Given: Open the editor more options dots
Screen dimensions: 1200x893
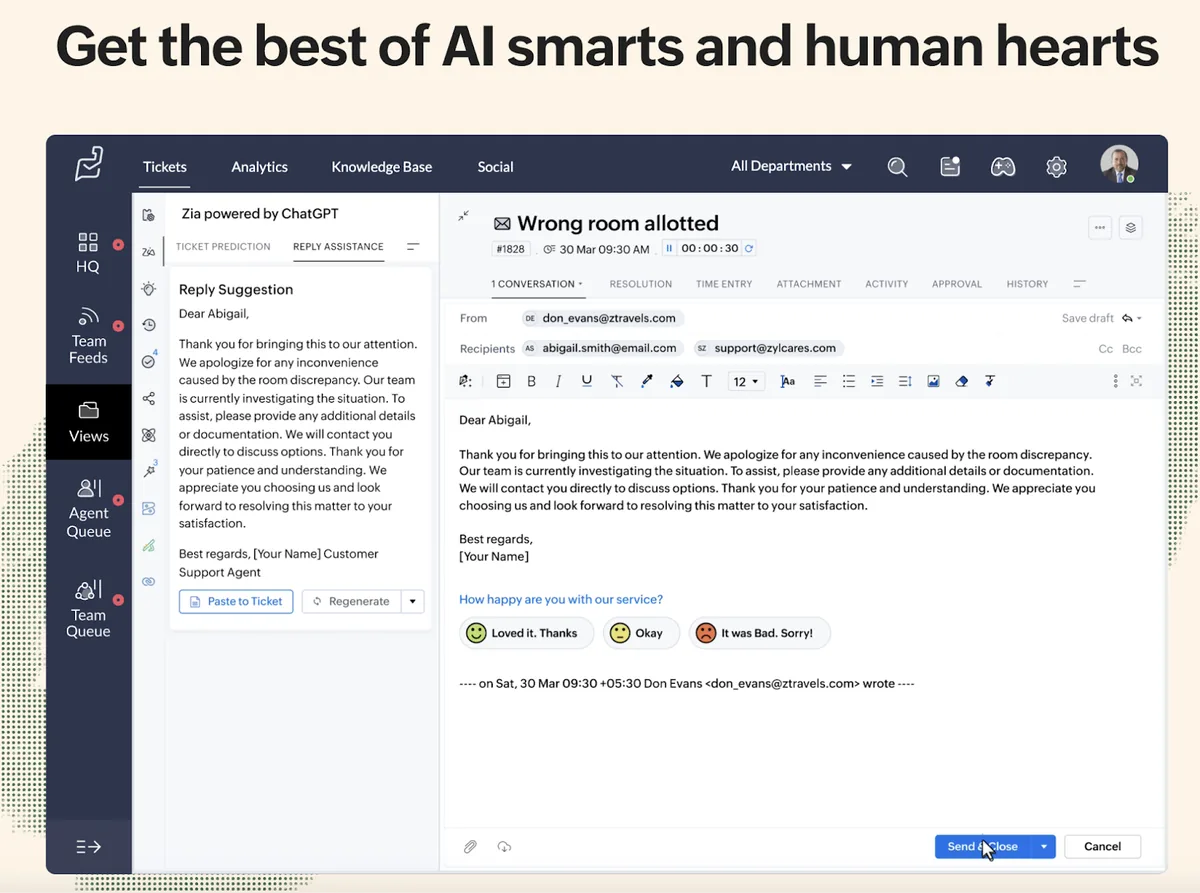Looking at the screenshot, I should (1115, 381).
